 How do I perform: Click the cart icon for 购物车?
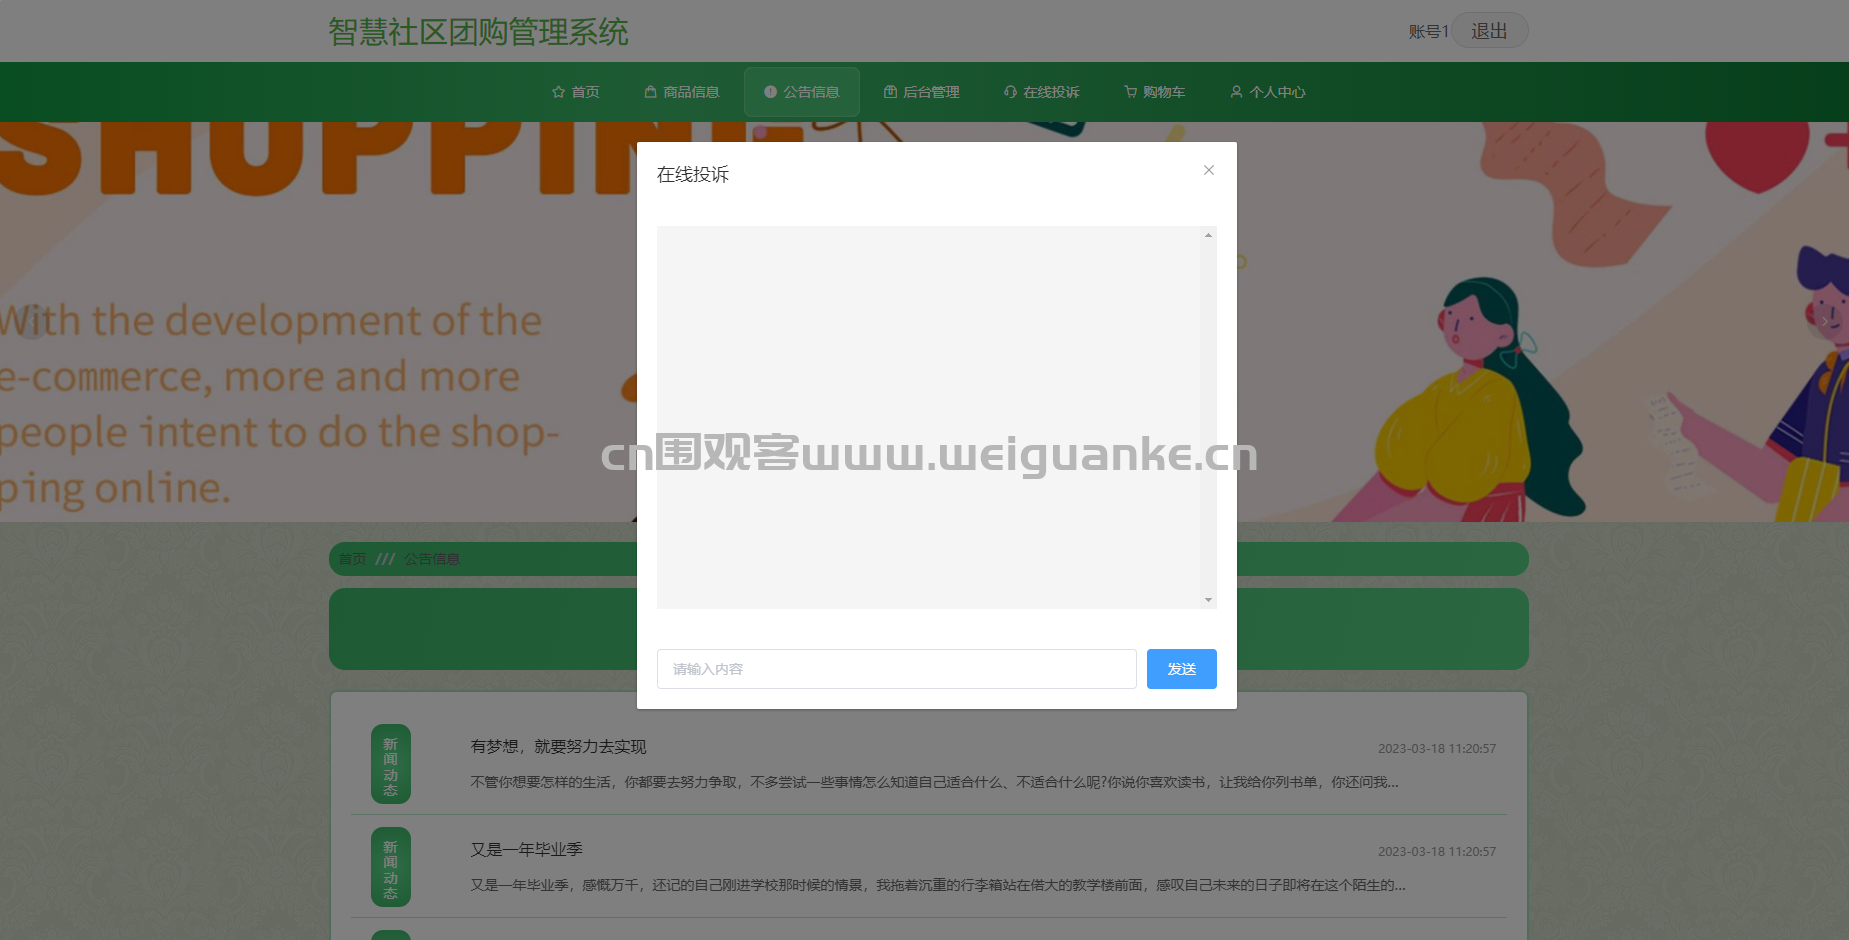[x=1130, y=92]
